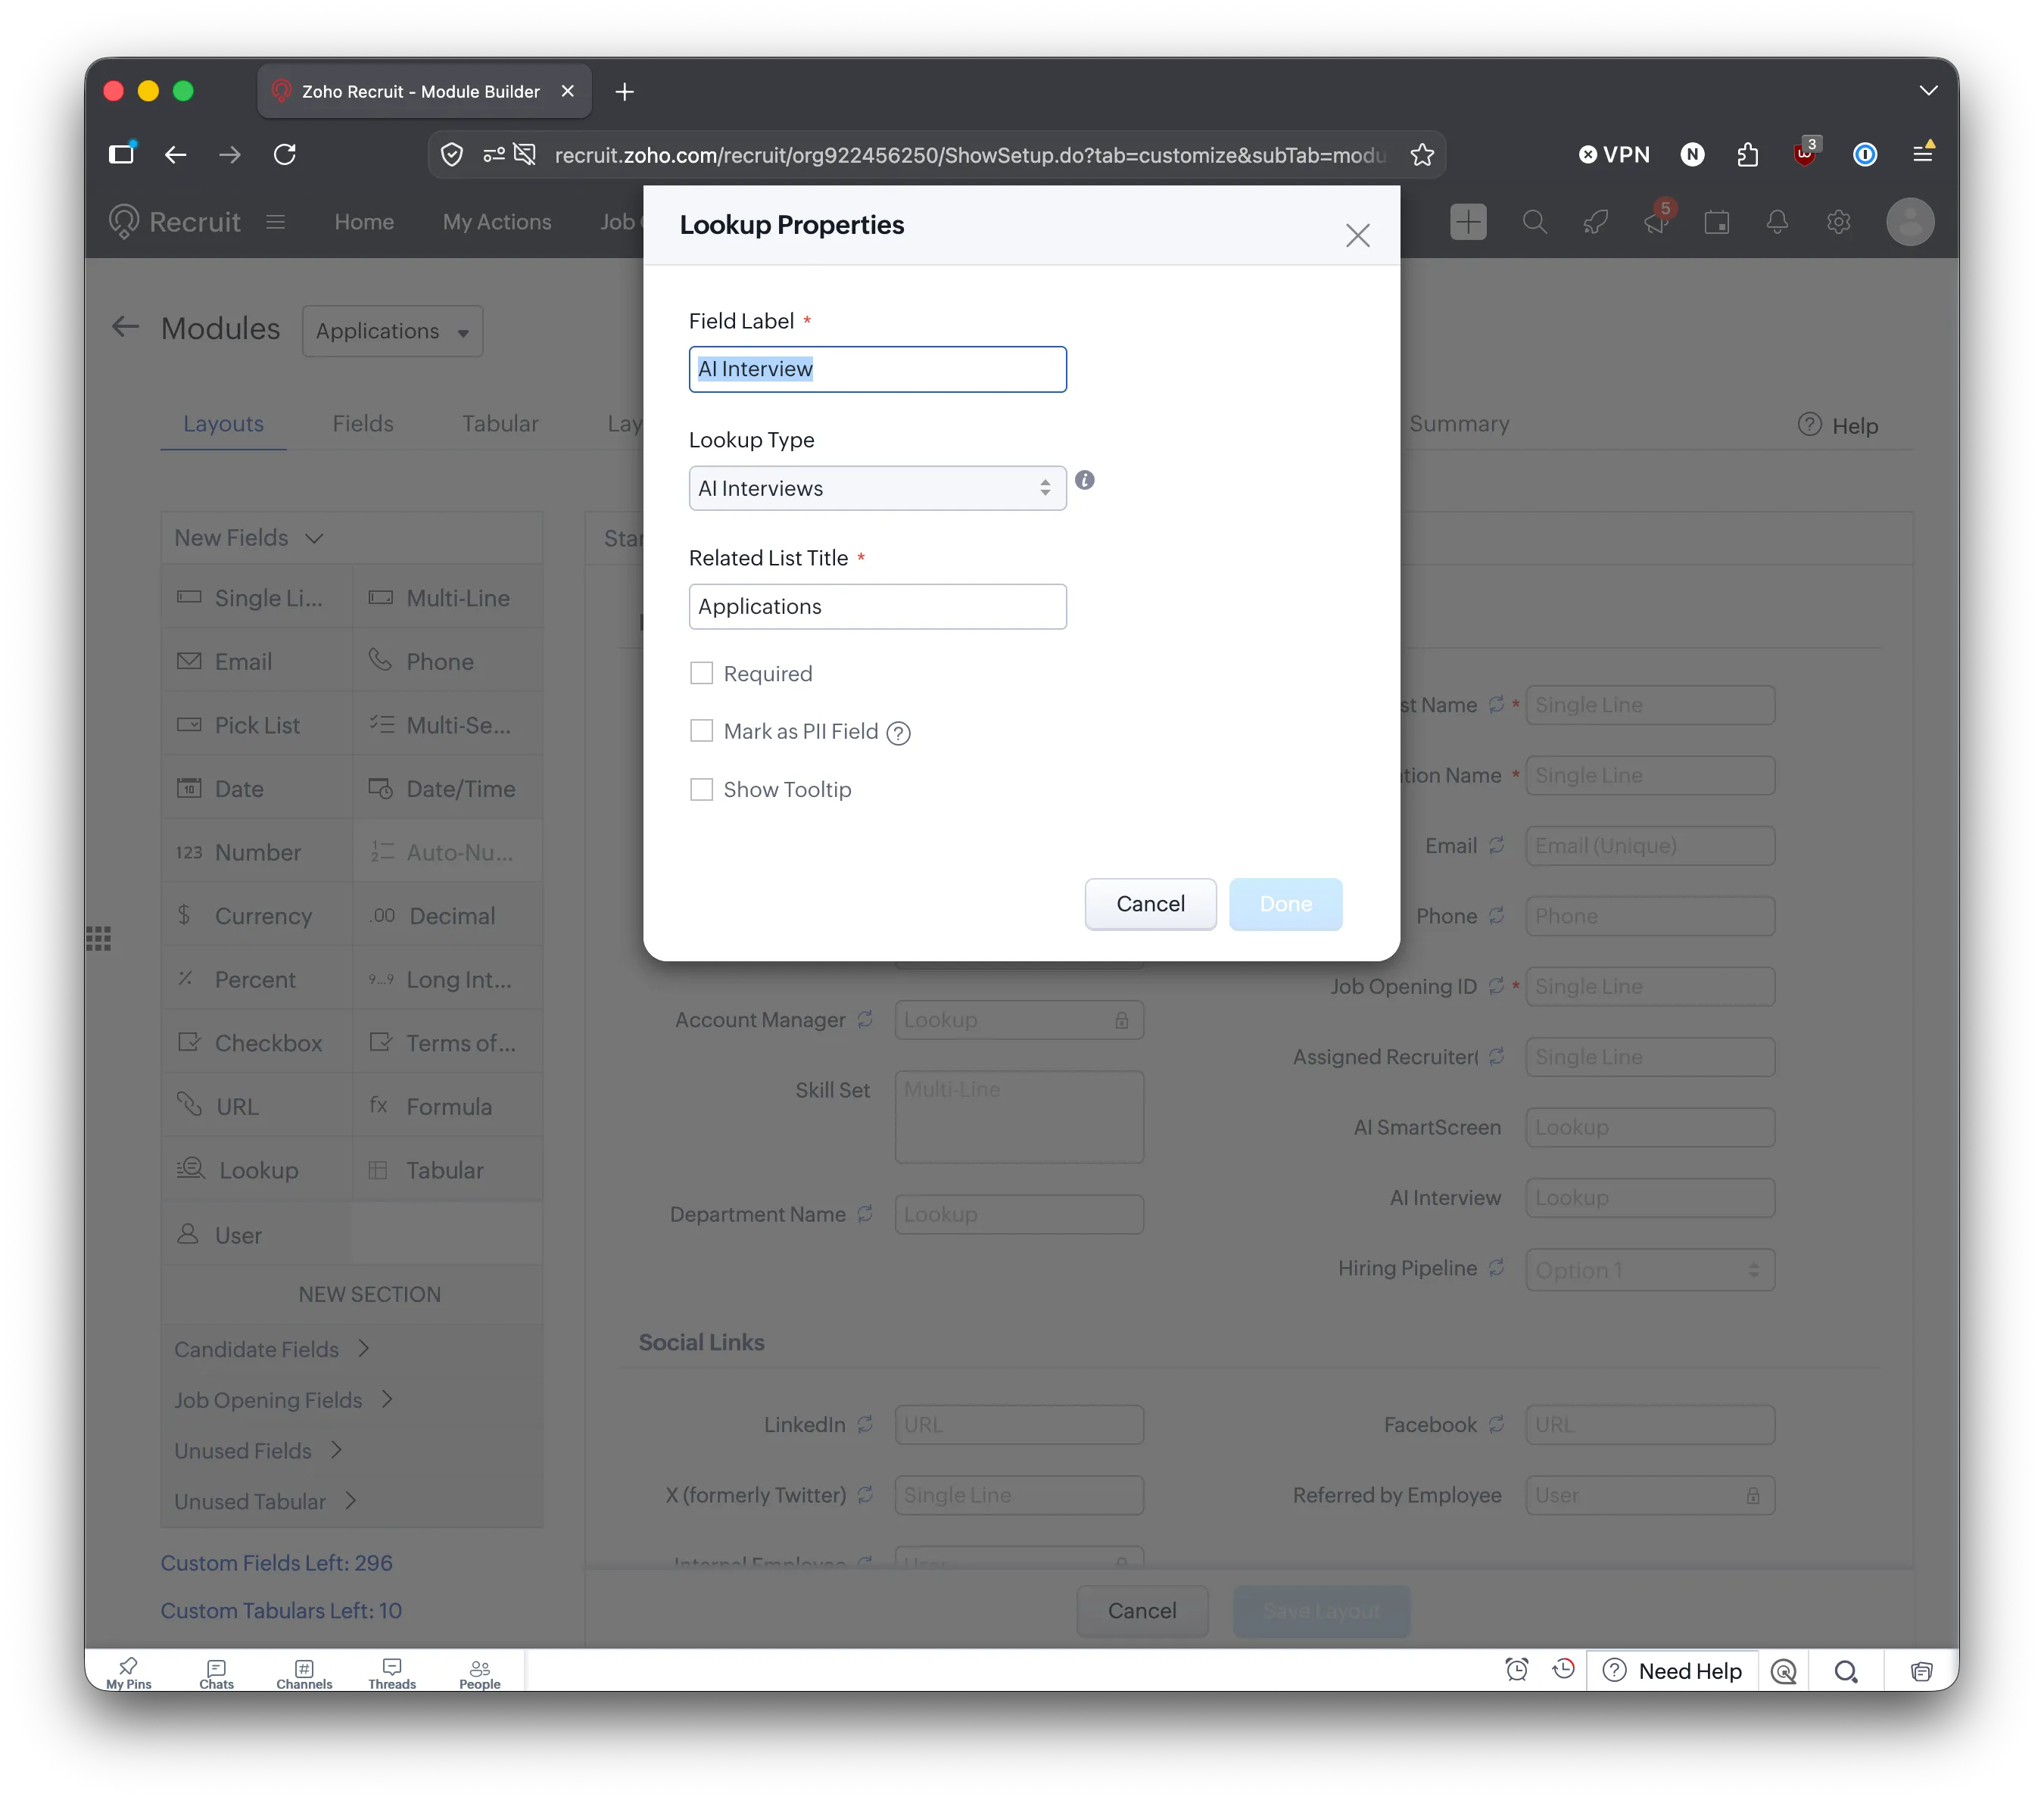Close the Lookup Properties dialog
Screen dimensions: 2044x1803
point(1357,236)
